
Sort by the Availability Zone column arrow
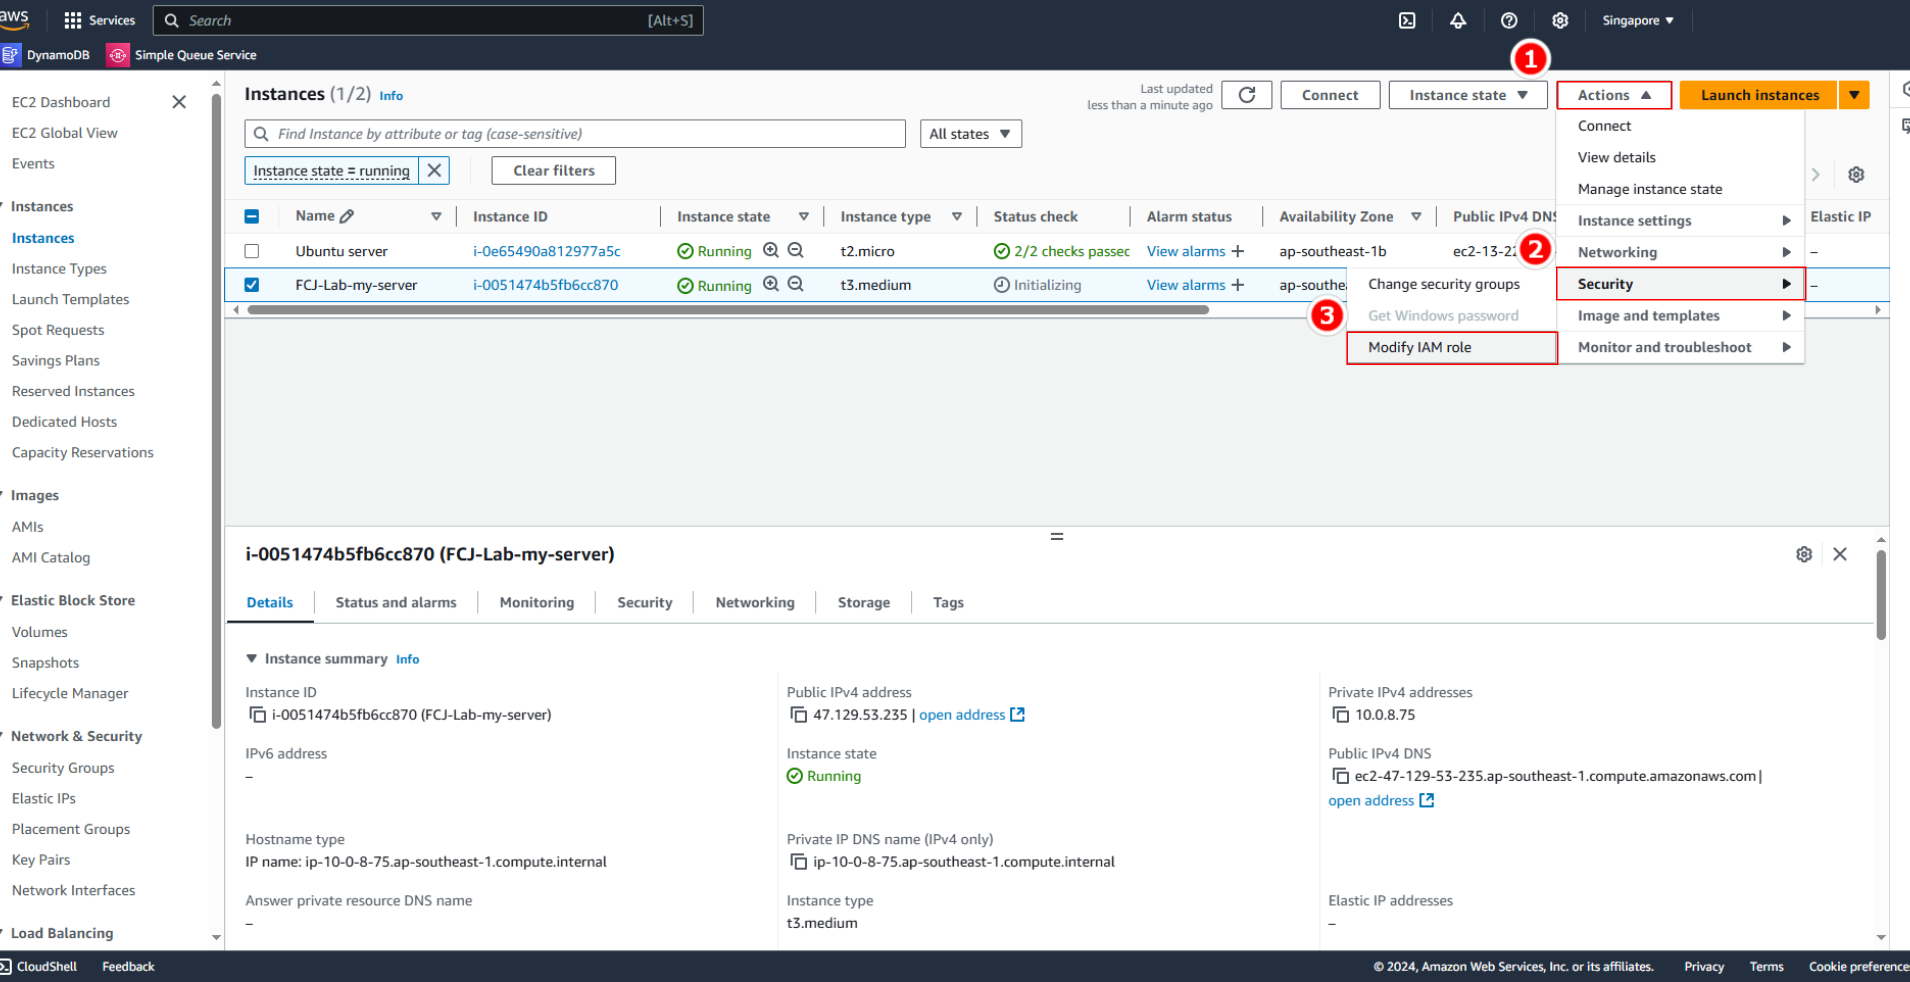[x=1416, y=216]
